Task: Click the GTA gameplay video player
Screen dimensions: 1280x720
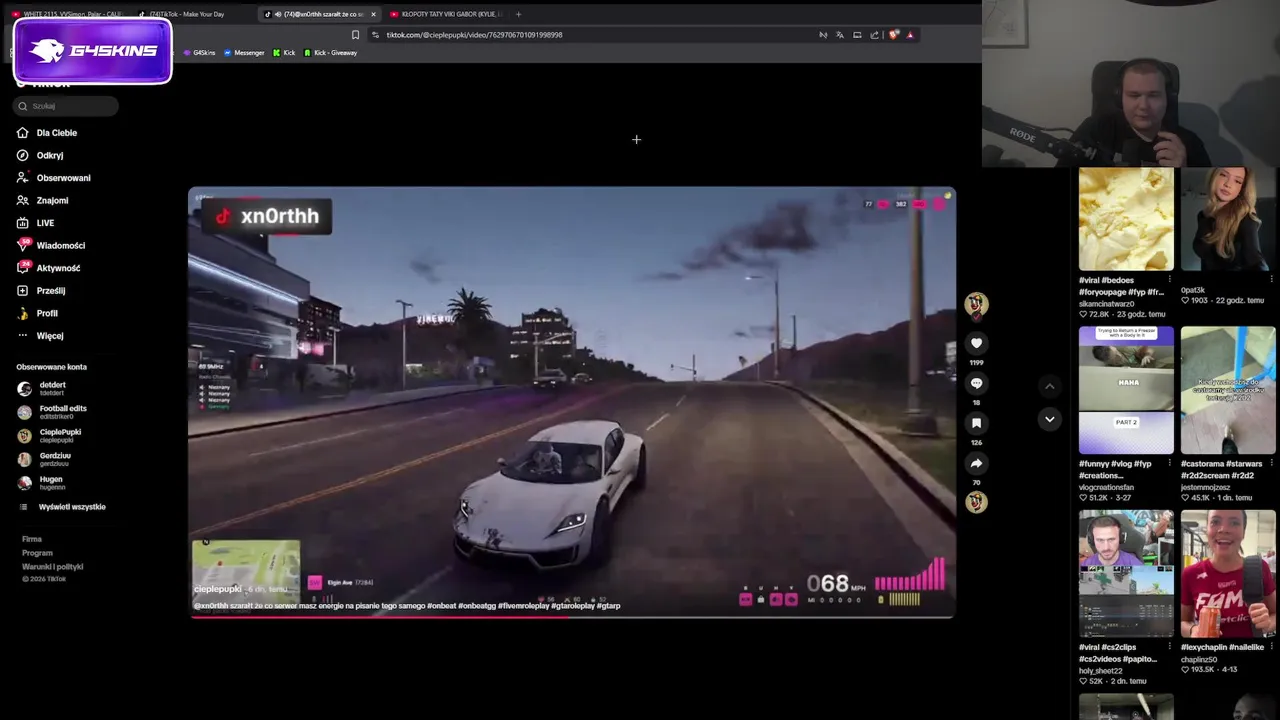Action: [x=572, y=400]
